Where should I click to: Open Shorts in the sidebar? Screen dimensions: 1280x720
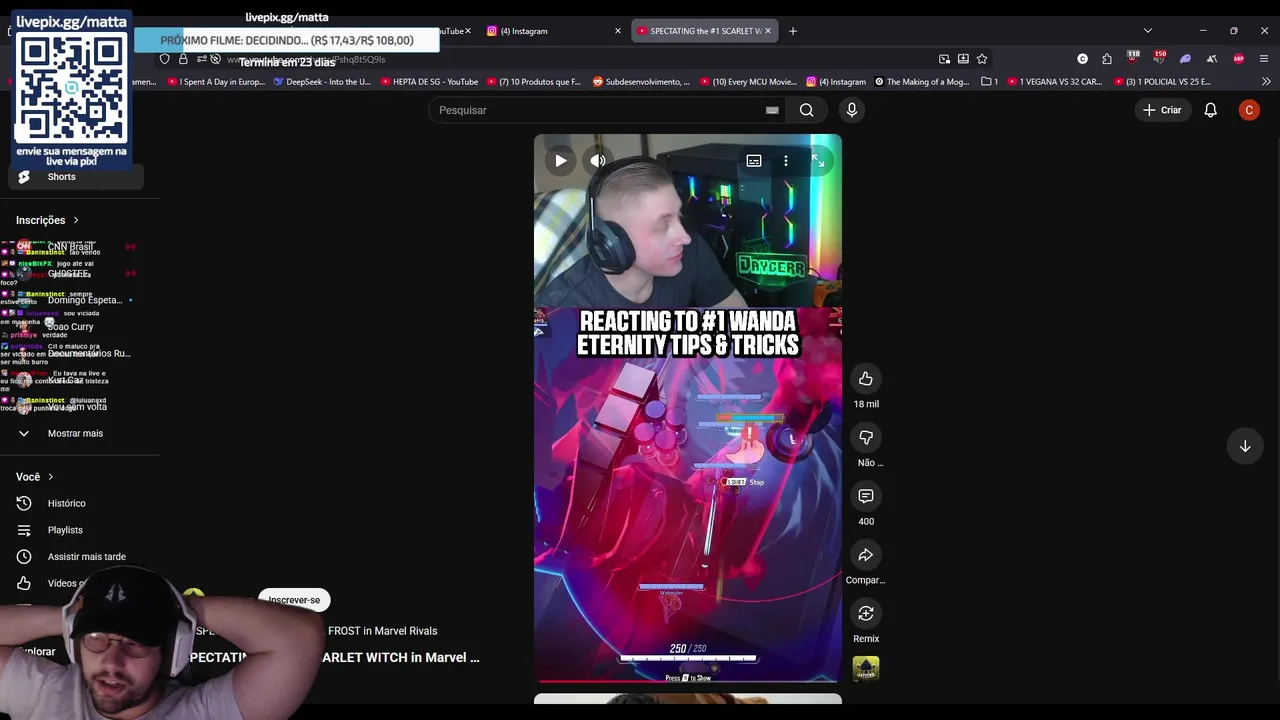point(76,177)
